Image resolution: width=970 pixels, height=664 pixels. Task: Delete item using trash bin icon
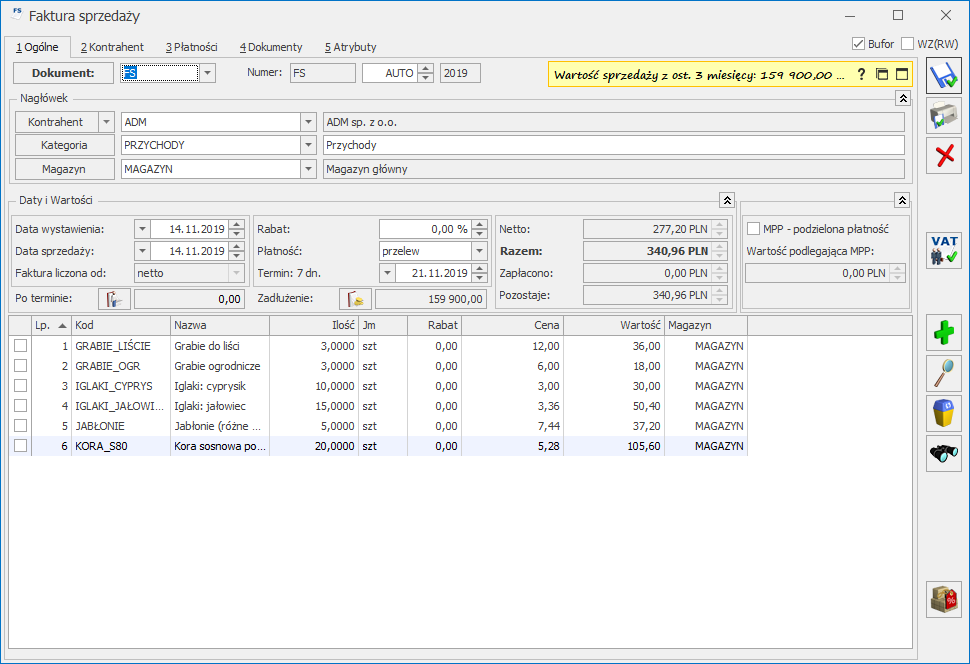coord(944,413)
